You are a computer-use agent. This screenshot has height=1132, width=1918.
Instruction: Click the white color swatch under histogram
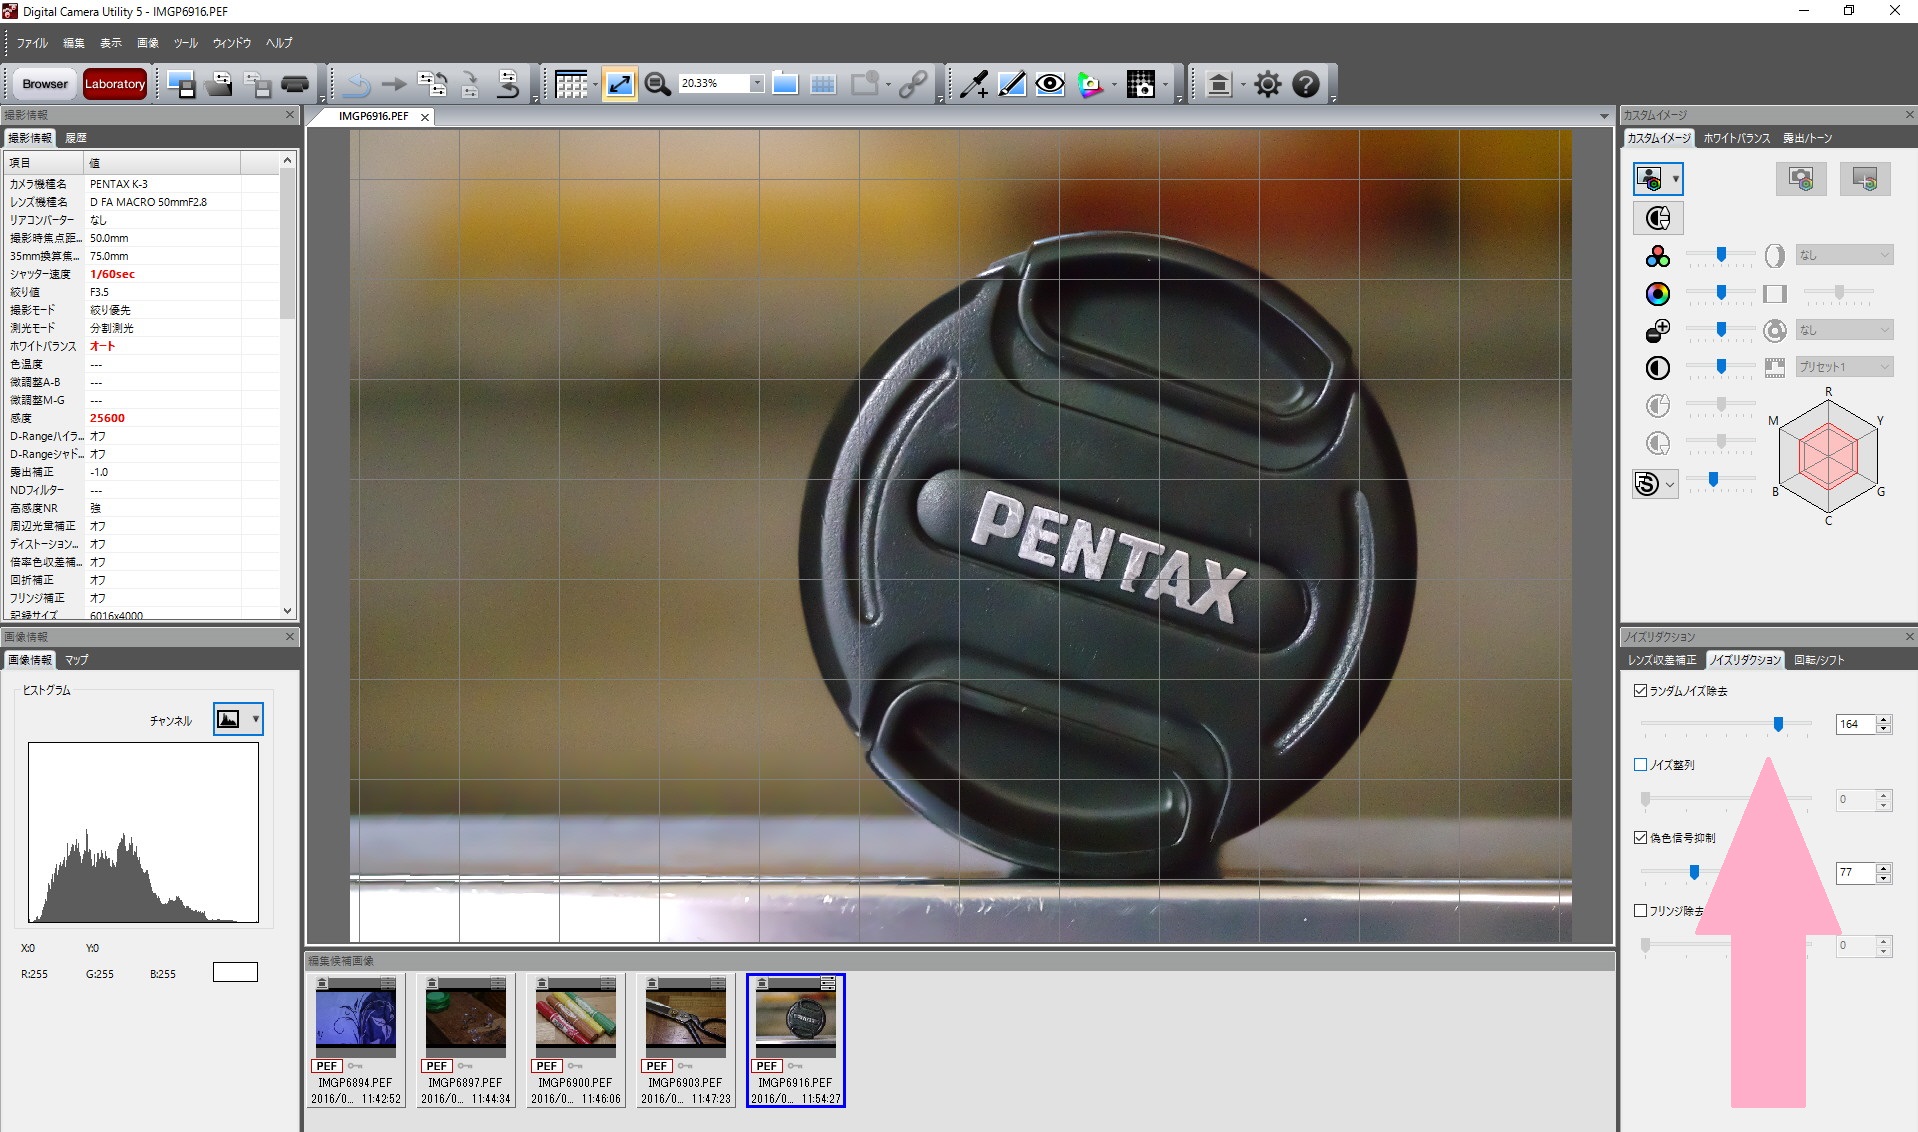[235, 972]
